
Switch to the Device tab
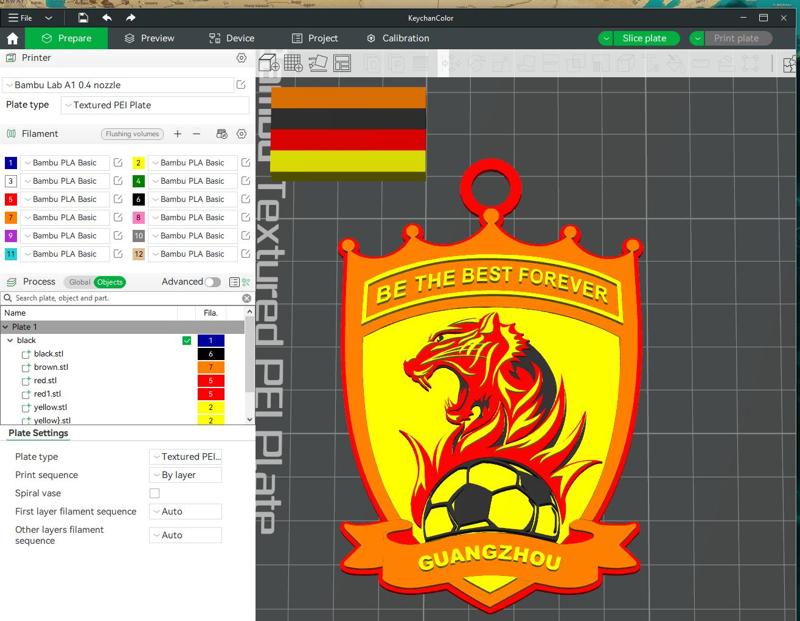232,38
